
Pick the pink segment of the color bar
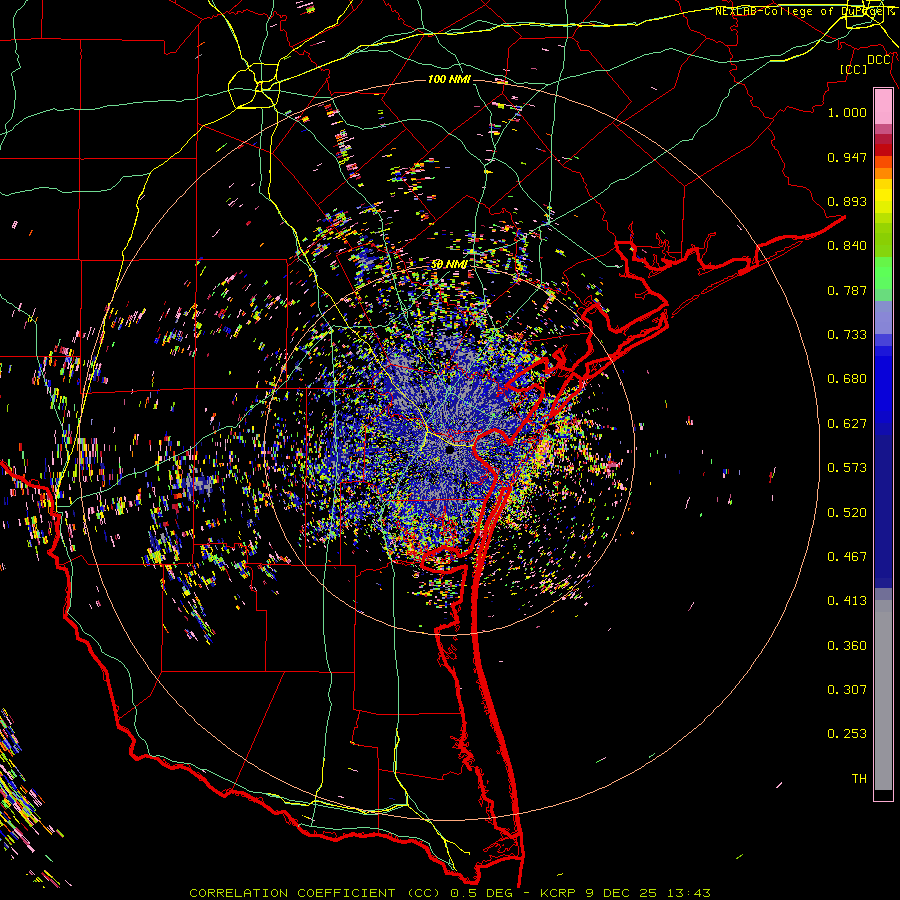pyautogui.click(x=883, y=107)
